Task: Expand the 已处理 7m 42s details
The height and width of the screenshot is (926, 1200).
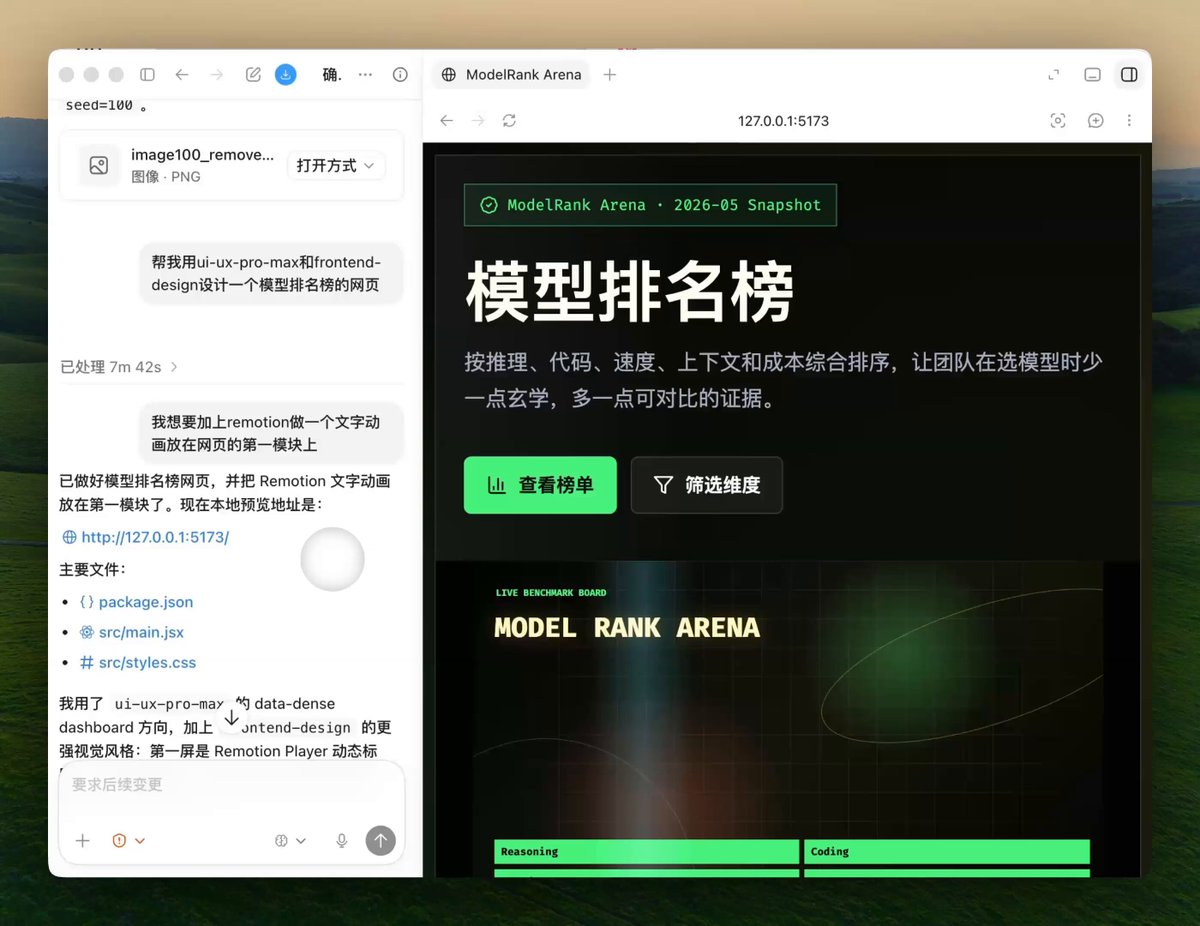Action: click(x=119, y=367)
